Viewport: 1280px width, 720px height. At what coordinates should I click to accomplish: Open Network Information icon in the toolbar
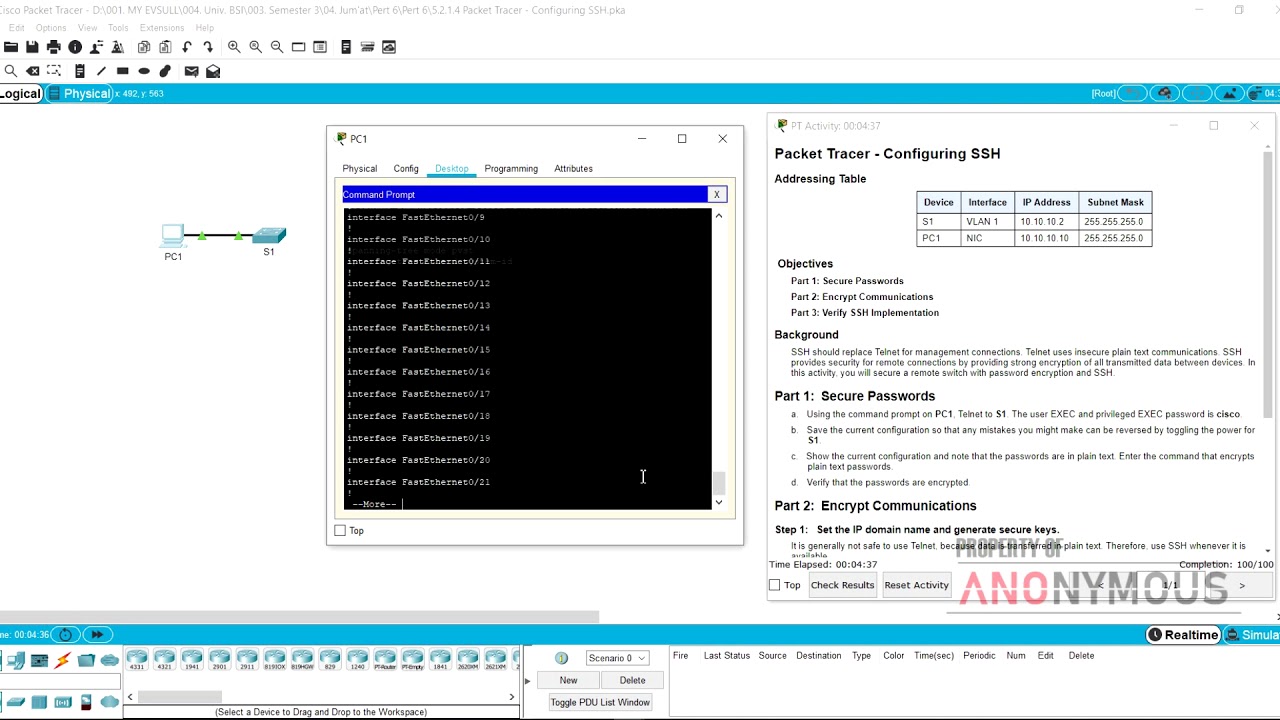[x=75, y=47]
